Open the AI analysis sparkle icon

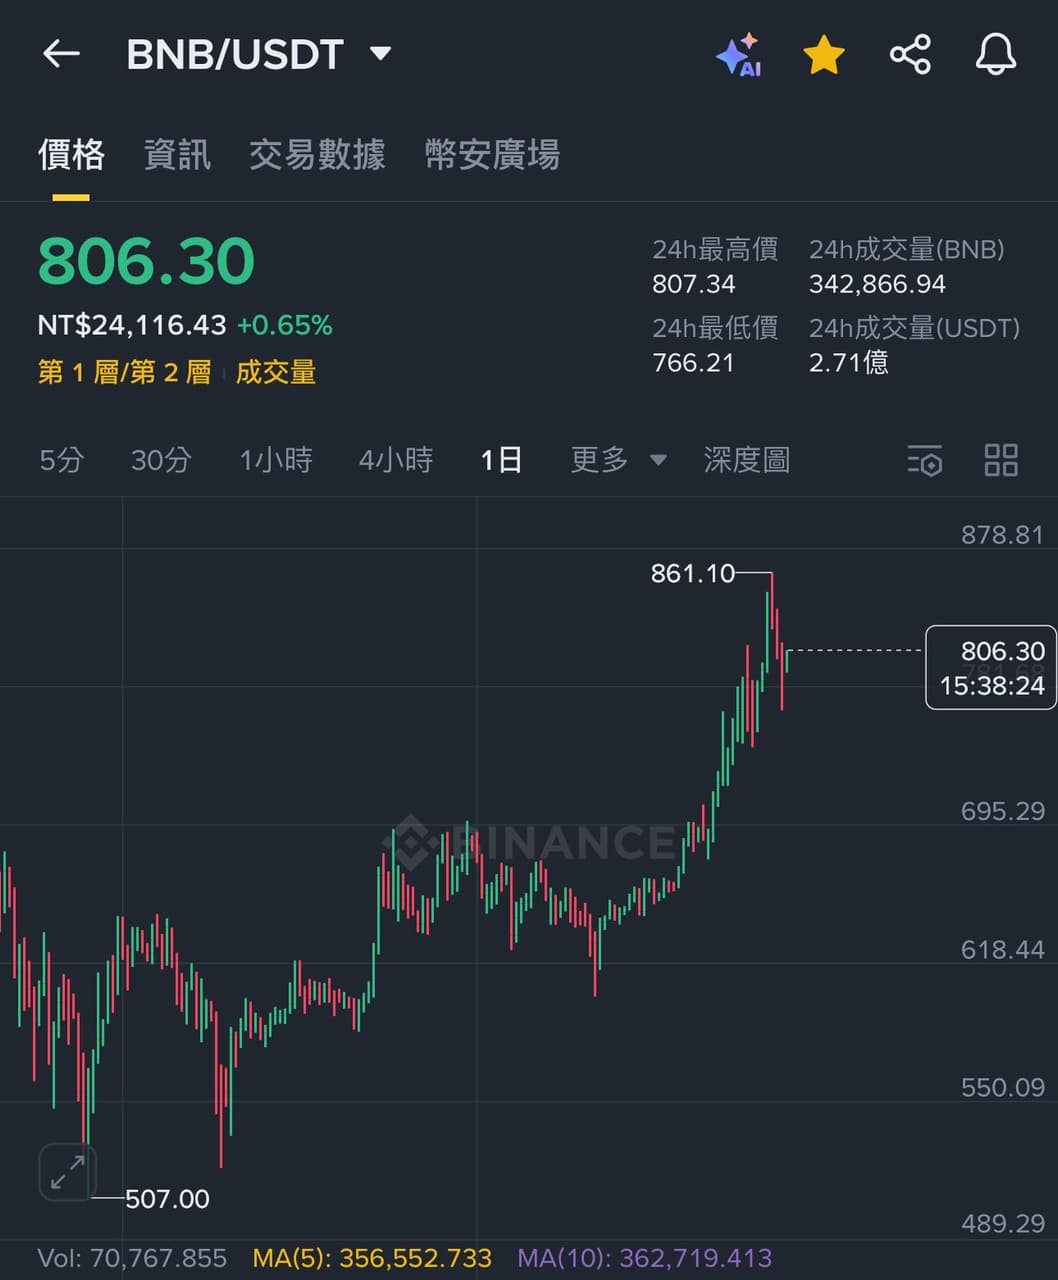pyautogui.click(x=739, y=55)
